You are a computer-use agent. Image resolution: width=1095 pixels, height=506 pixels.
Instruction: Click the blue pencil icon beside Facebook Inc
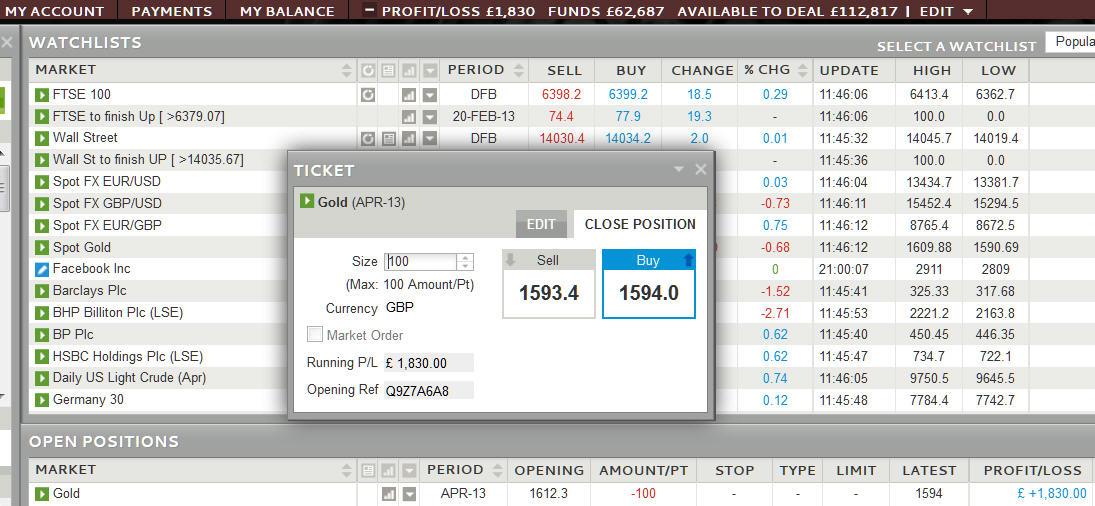[x=42, y=269]
